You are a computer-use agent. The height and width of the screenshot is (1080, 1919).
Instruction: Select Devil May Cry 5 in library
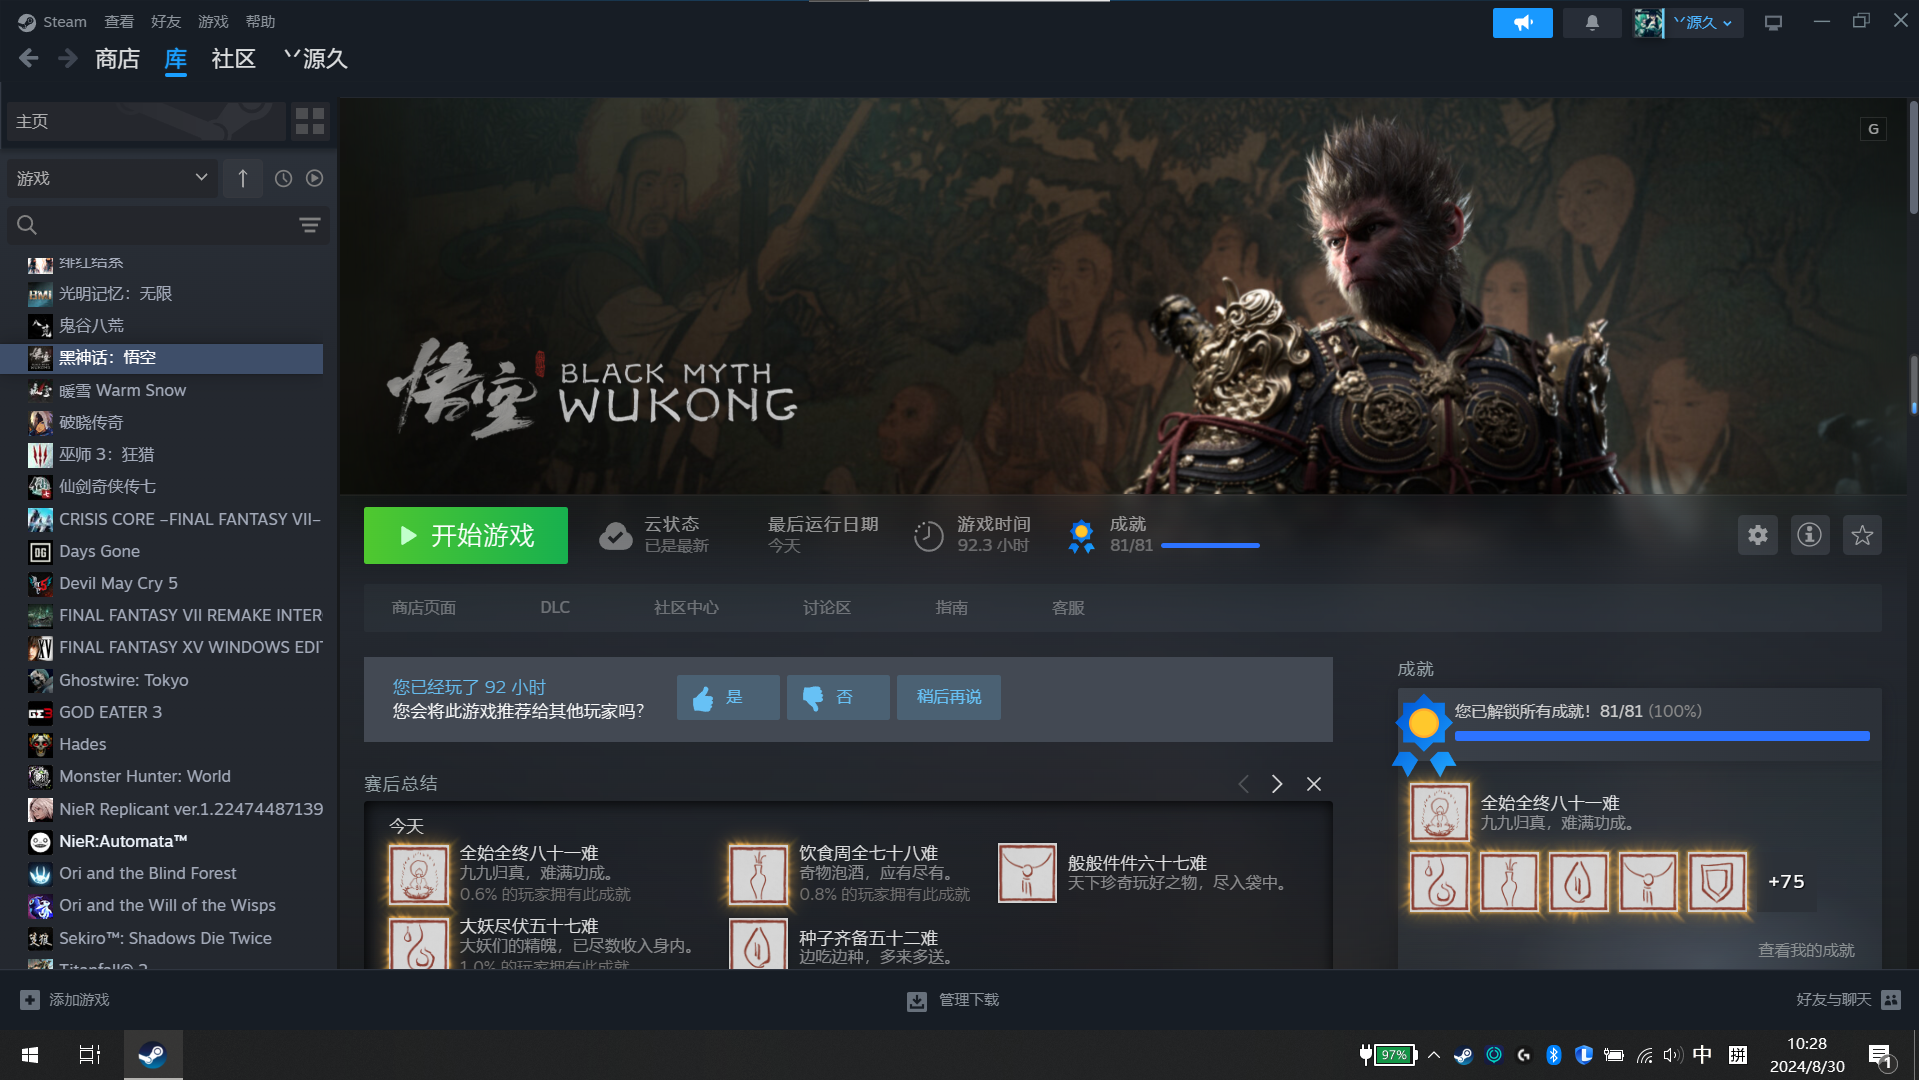(x=162, y=583)
